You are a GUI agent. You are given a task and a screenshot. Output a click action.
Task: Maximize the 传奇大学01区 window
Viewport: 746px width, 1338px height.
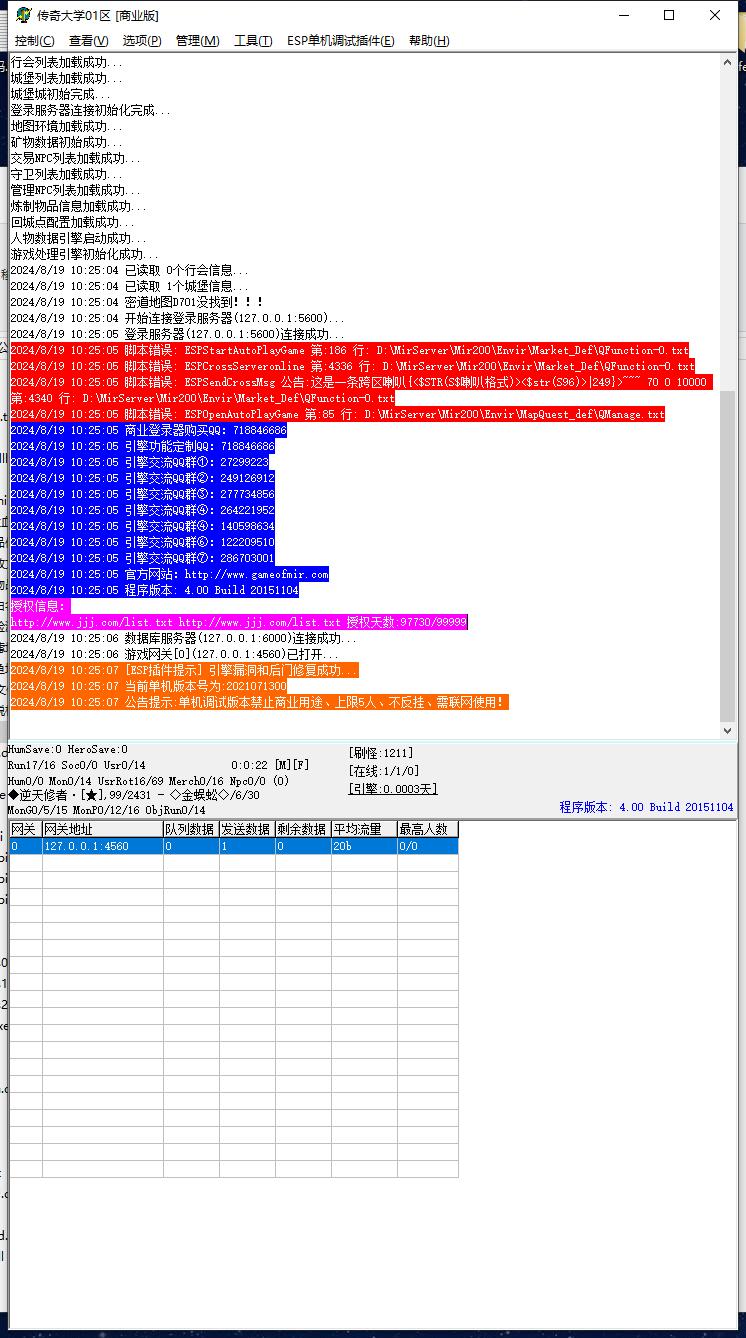[669, 15]
